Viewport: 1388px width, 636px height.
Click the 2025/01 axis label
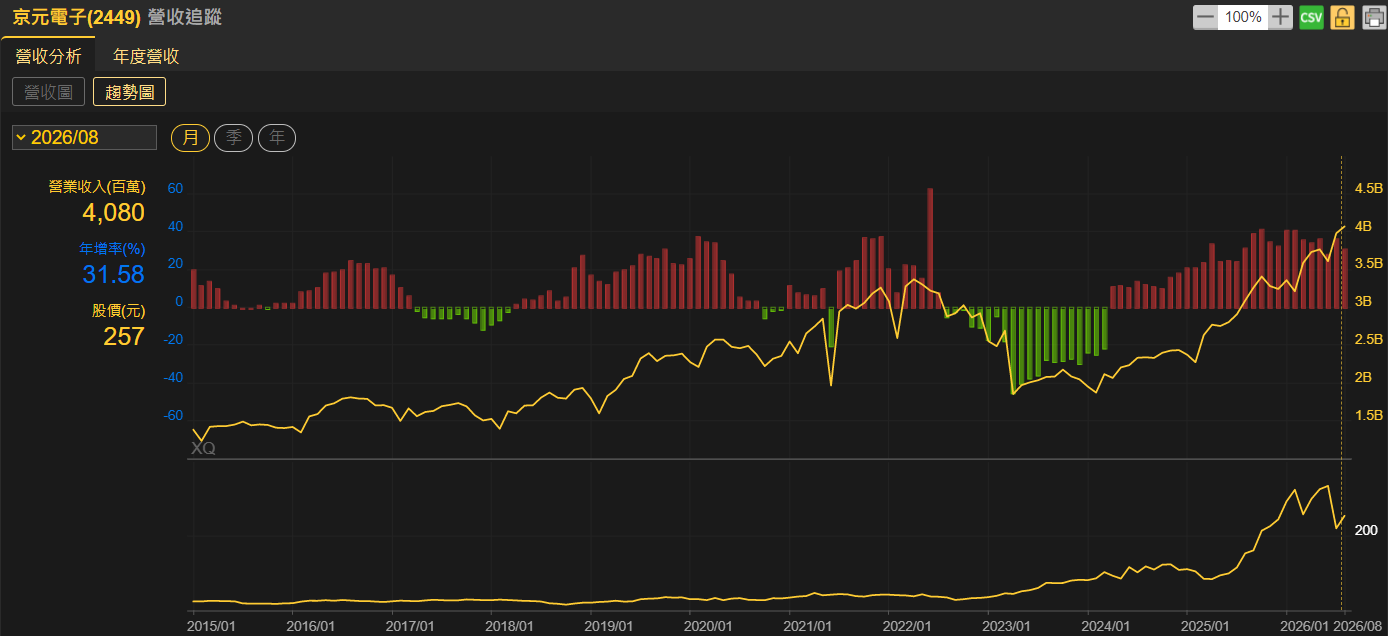click(x=1205, y=625)
